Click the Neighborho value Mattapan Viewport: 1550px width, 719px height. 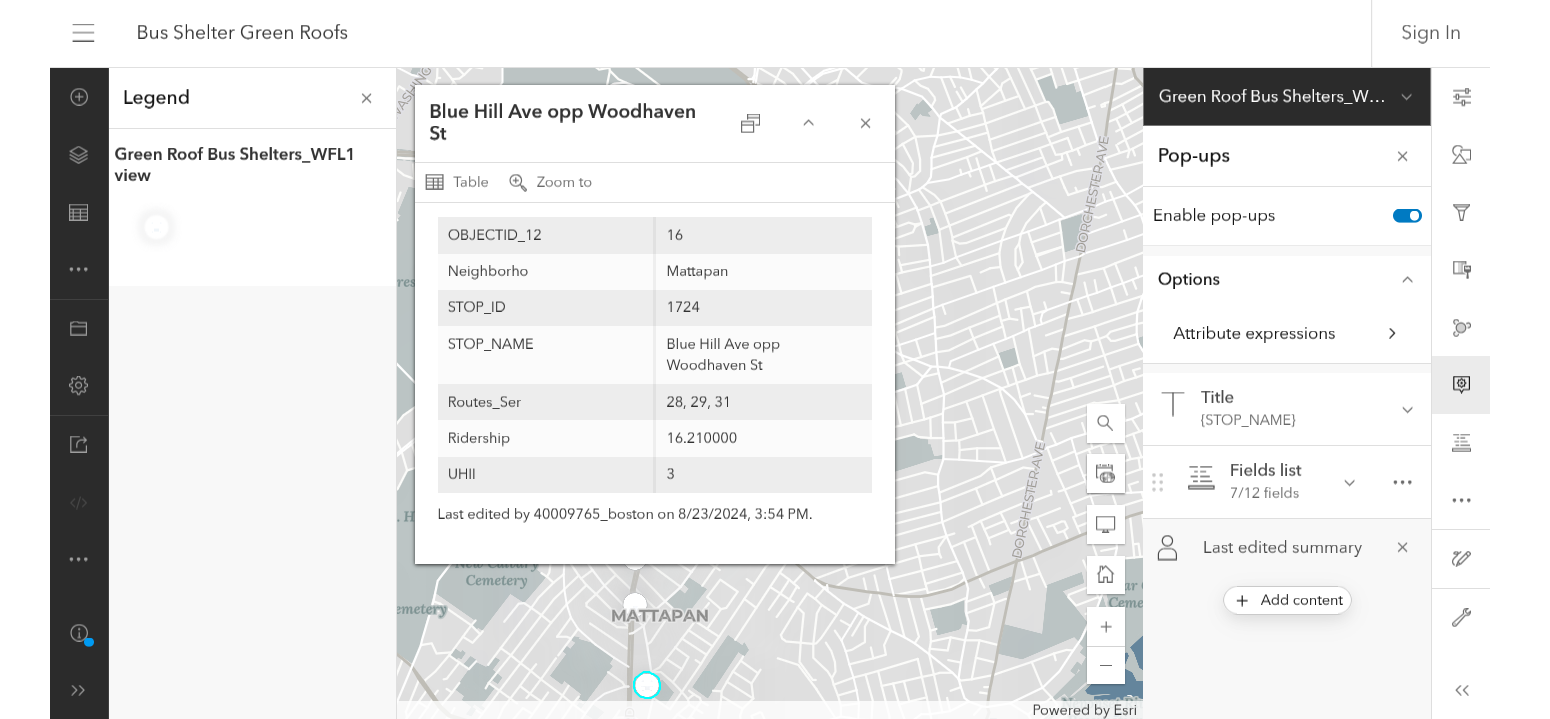click(697, 271)
